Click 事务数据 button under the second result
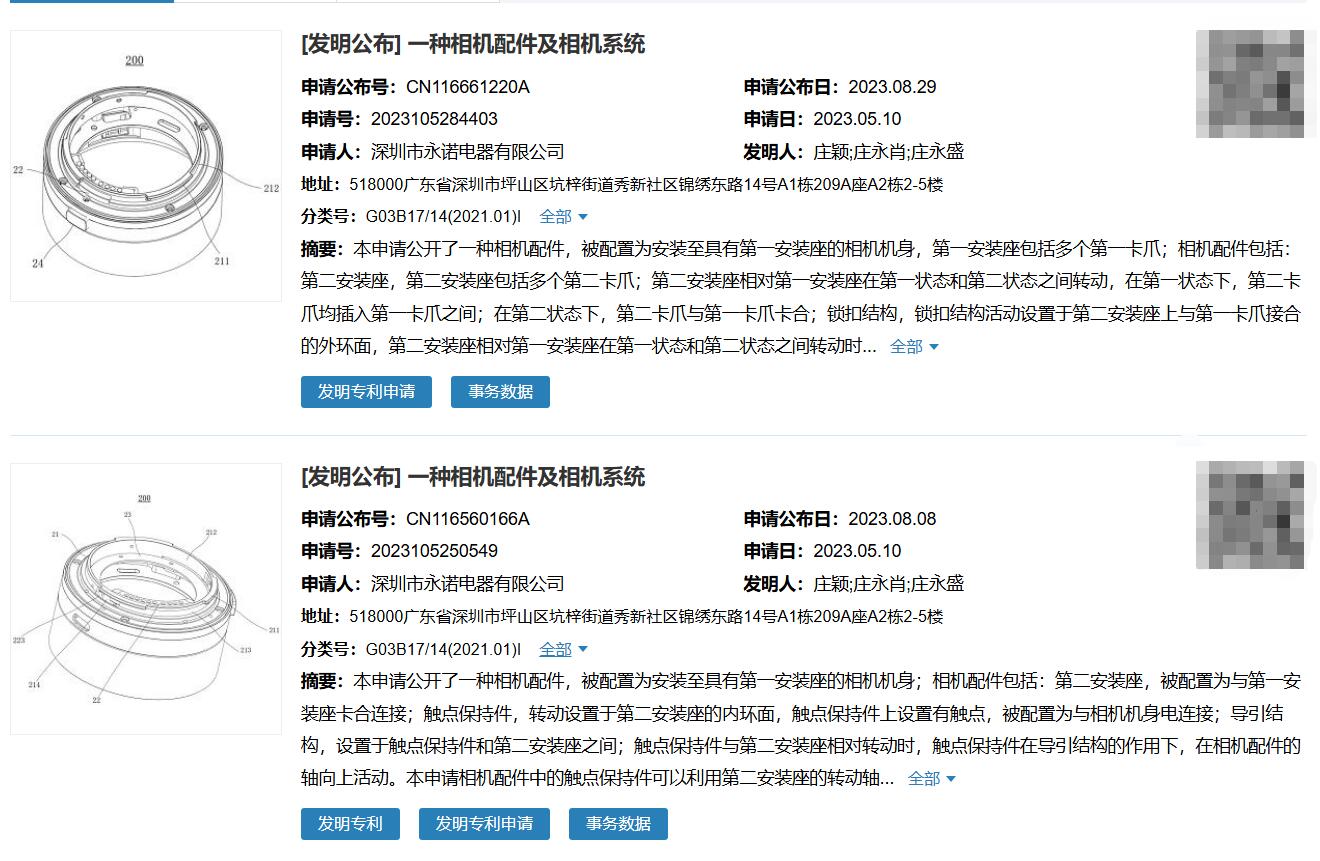Viewport: 1320px width, 861px height. point(618,824)
